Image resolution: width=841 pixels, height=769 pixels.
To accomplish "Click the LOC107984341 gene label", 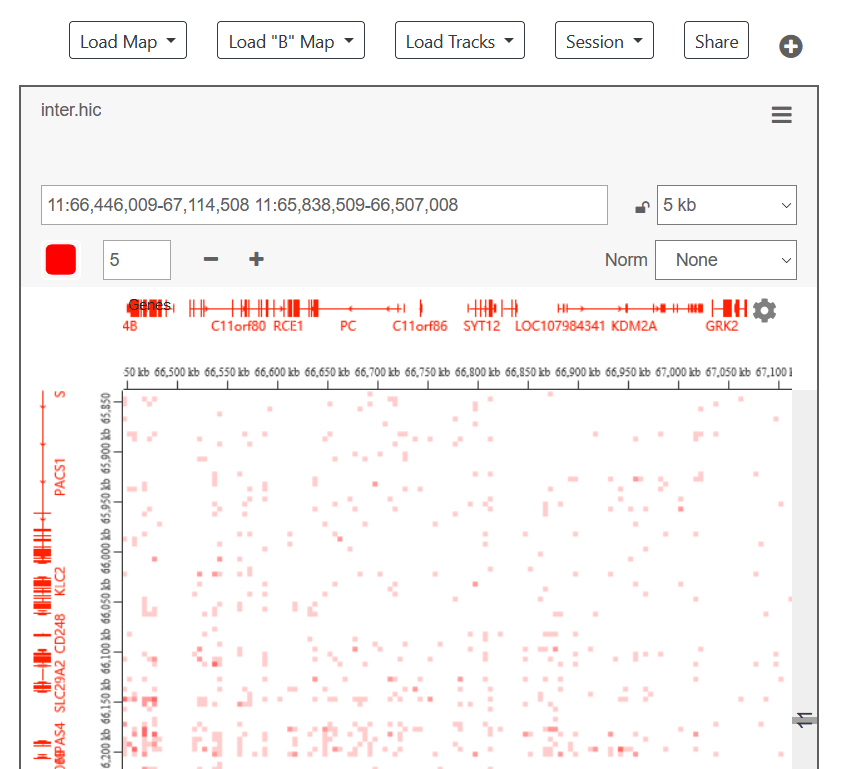I will 559,326.
